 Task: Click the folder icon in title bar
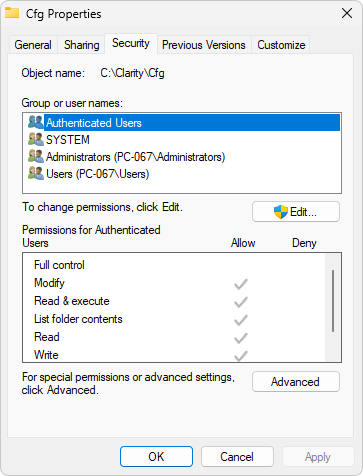[x=12, y=13]
